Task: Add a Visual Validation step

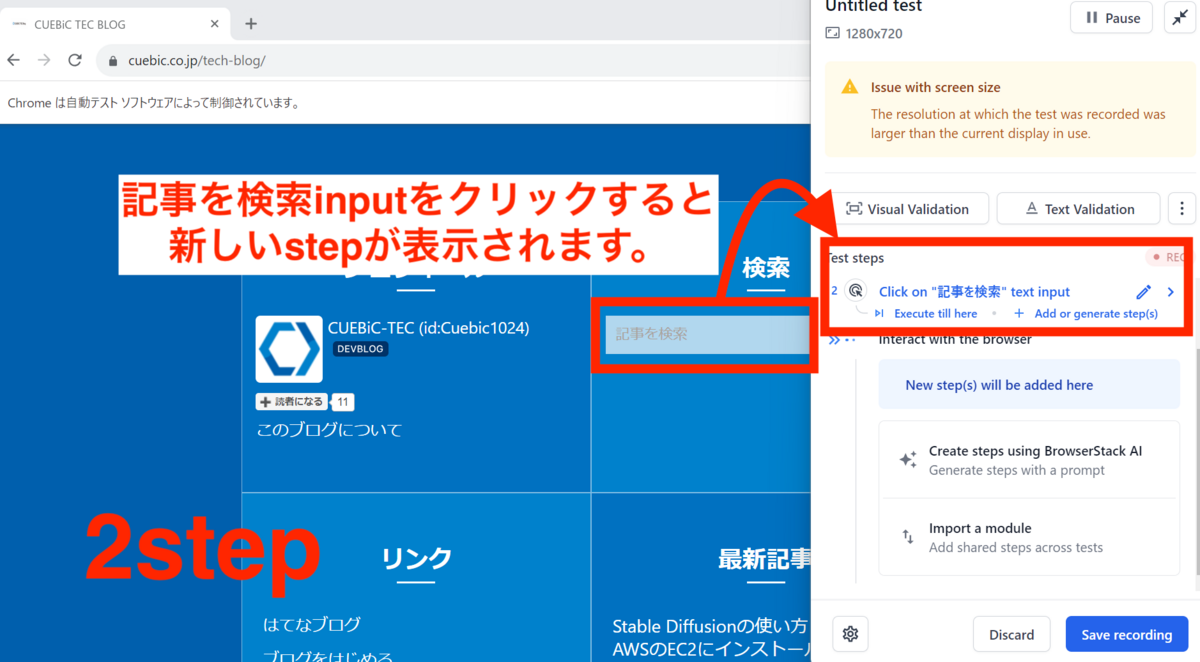Action: [x=907, y=209]
